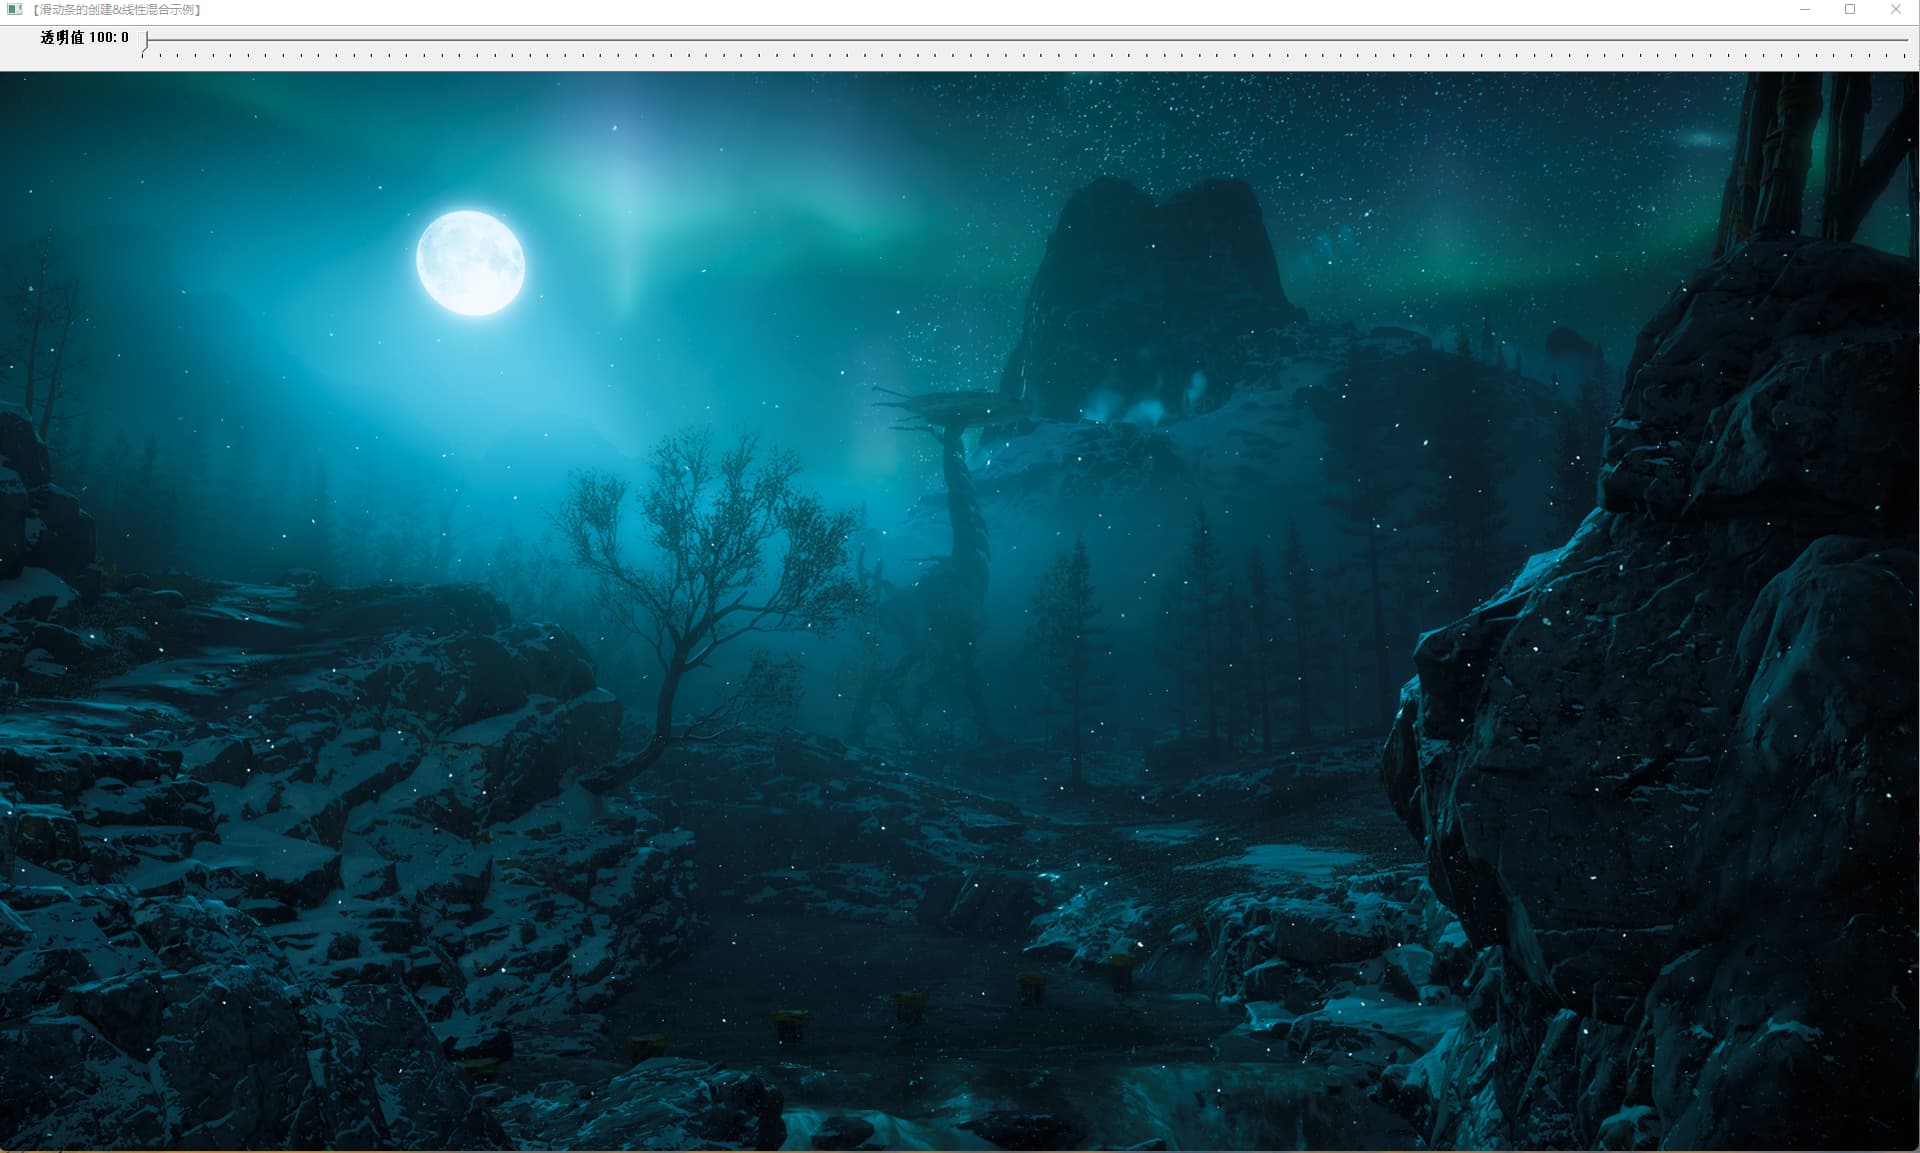
Task: Click the far right end of the 透明值 slider track
Action: 1906,40
